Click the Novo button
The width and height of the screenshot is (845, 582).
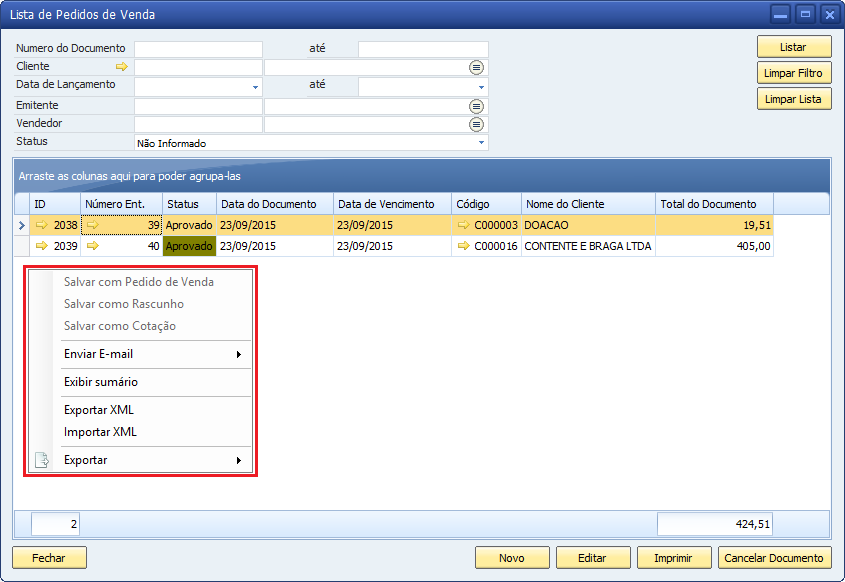point(512,558)
